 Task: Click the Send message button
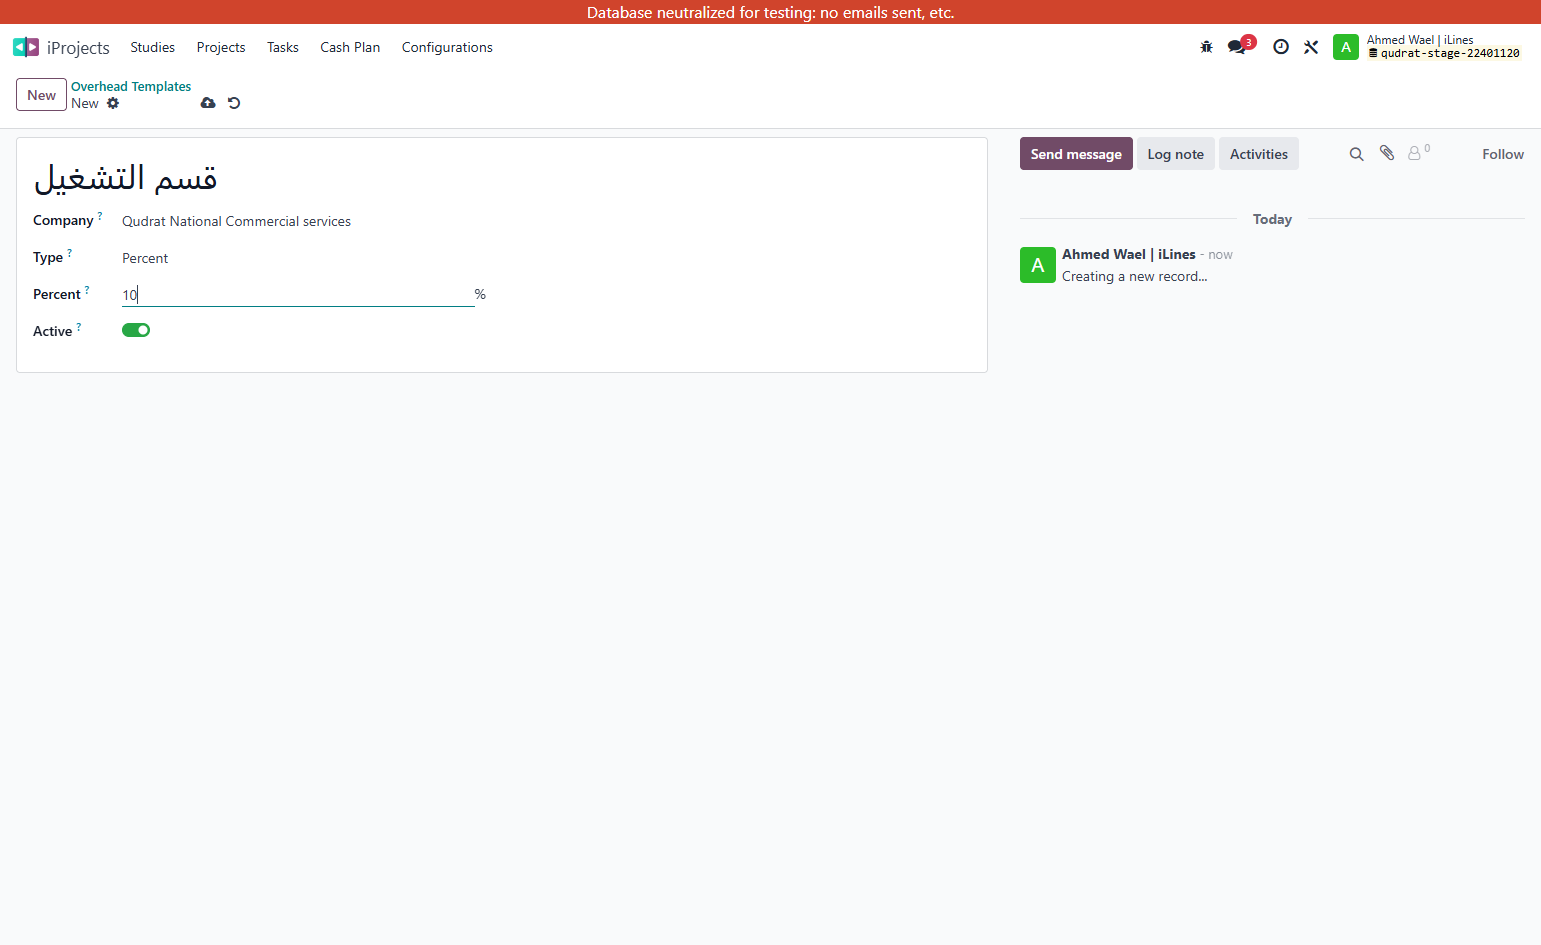click(1076, 154)
